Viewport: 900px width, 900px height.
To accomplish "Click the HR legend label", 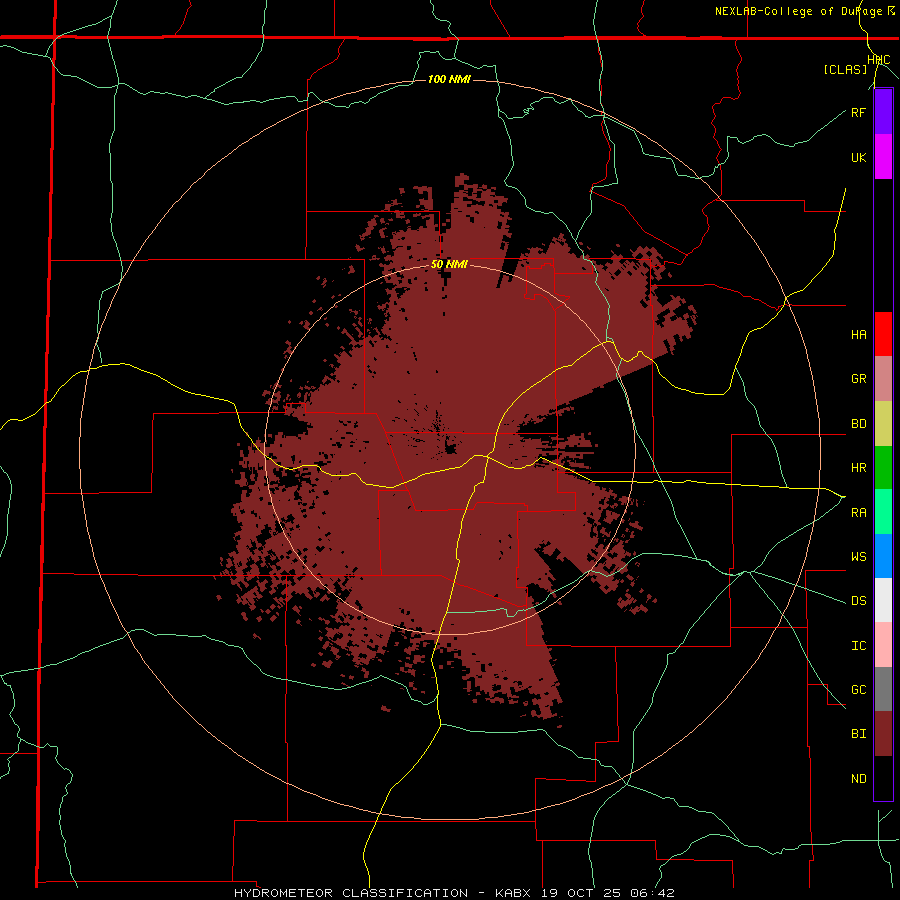I will 858,468.
